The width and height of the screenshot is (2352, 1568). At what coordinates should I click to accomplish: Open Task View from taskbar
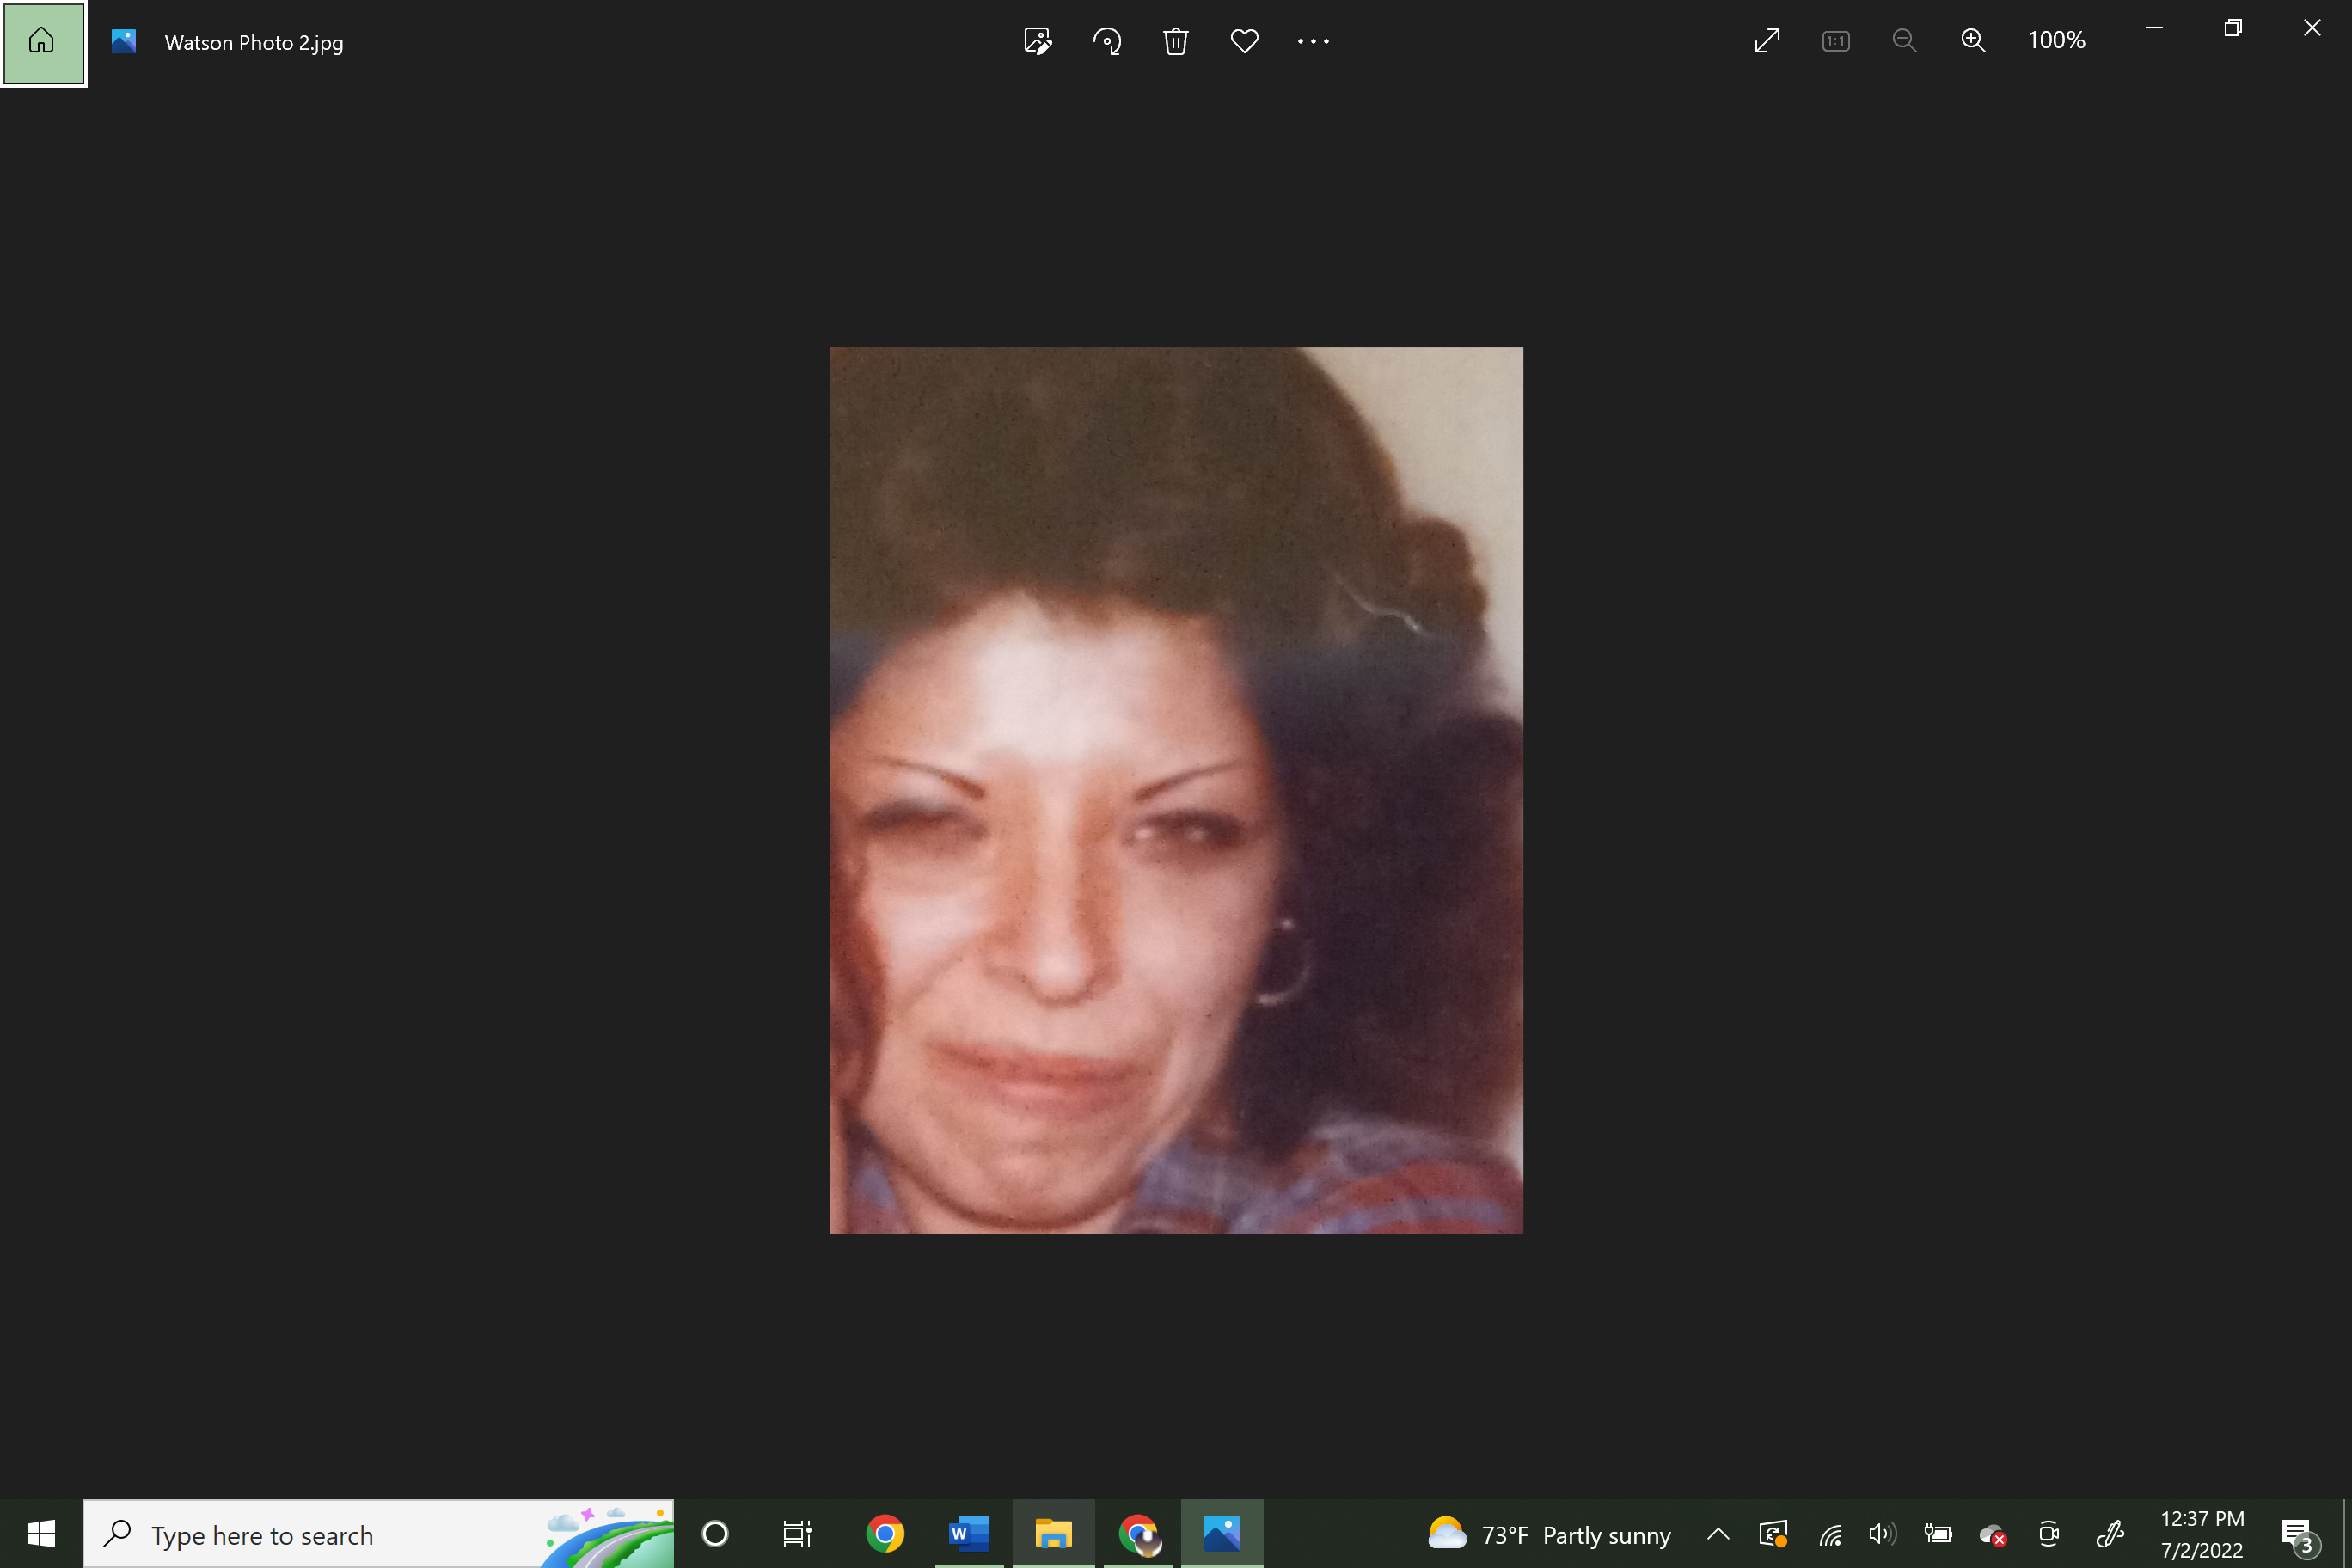pyautogui.click(x=797, y=1534)
